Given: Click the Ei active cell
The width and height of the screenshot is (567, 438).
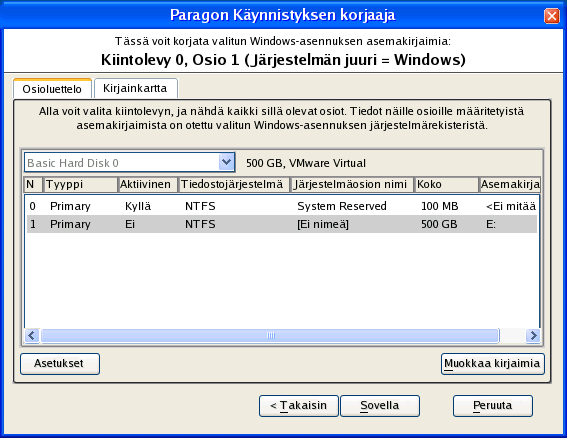Looking at the screenshot, I should pos(130,224).
